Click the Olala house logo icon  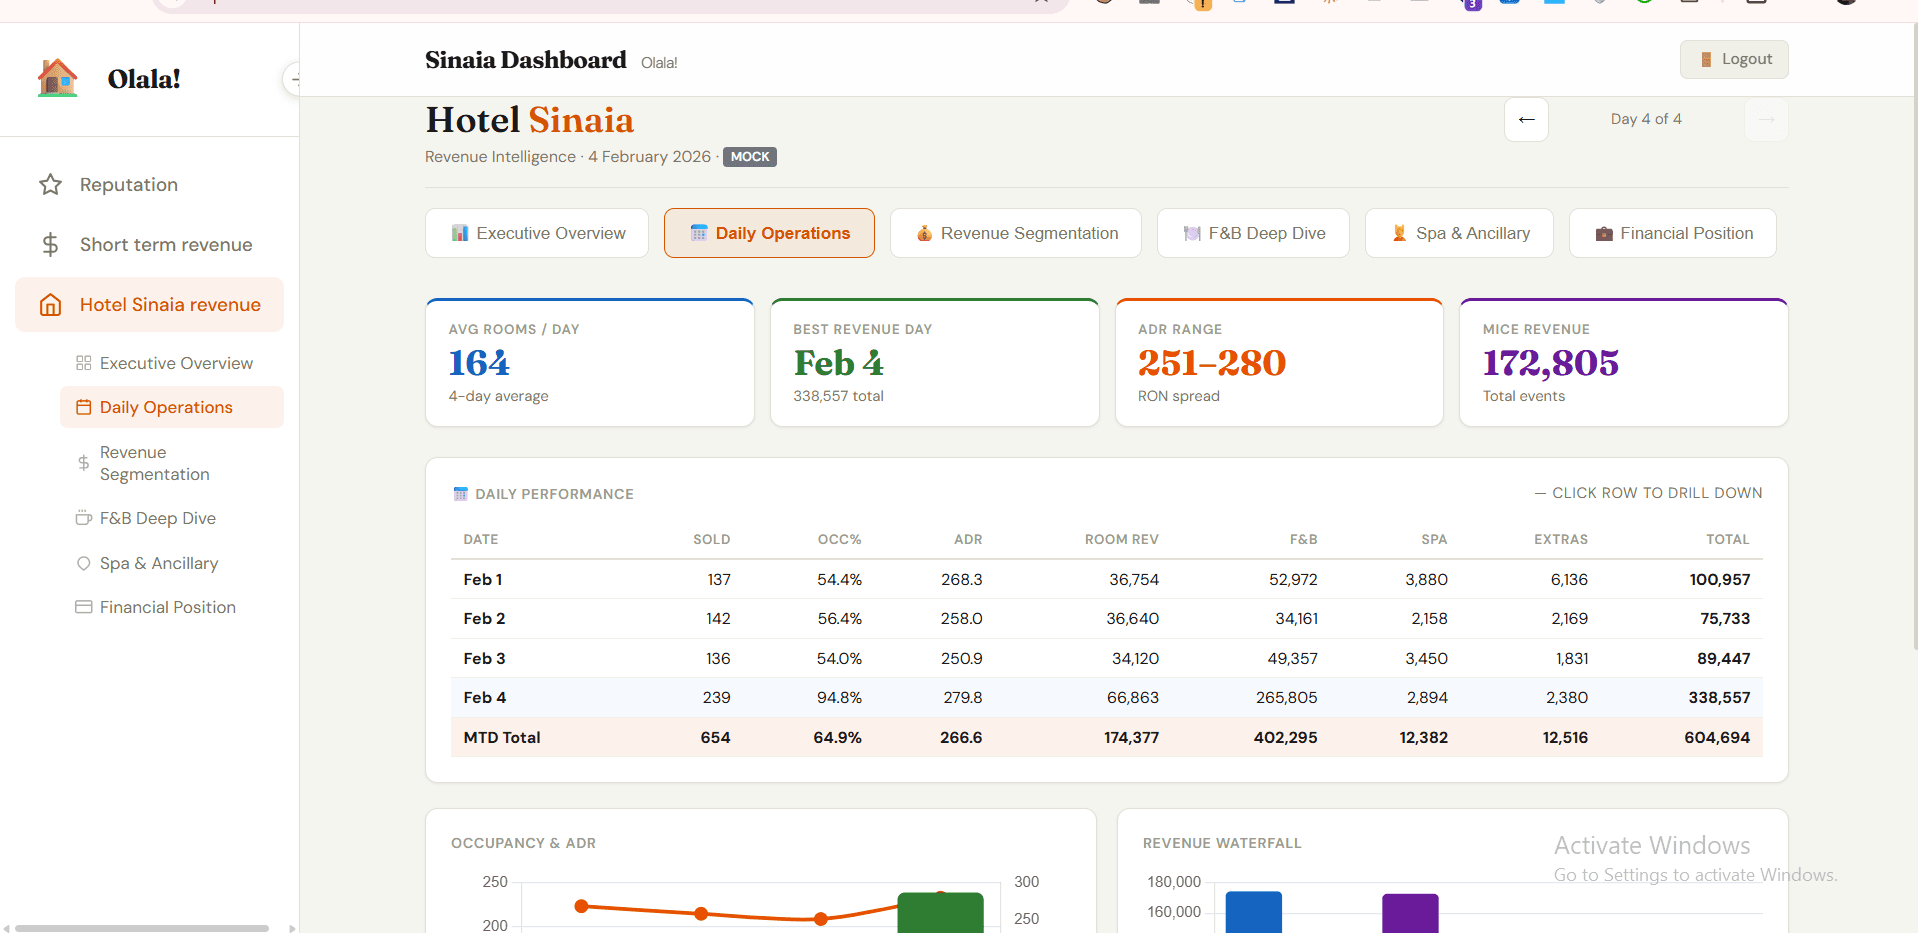57,78
